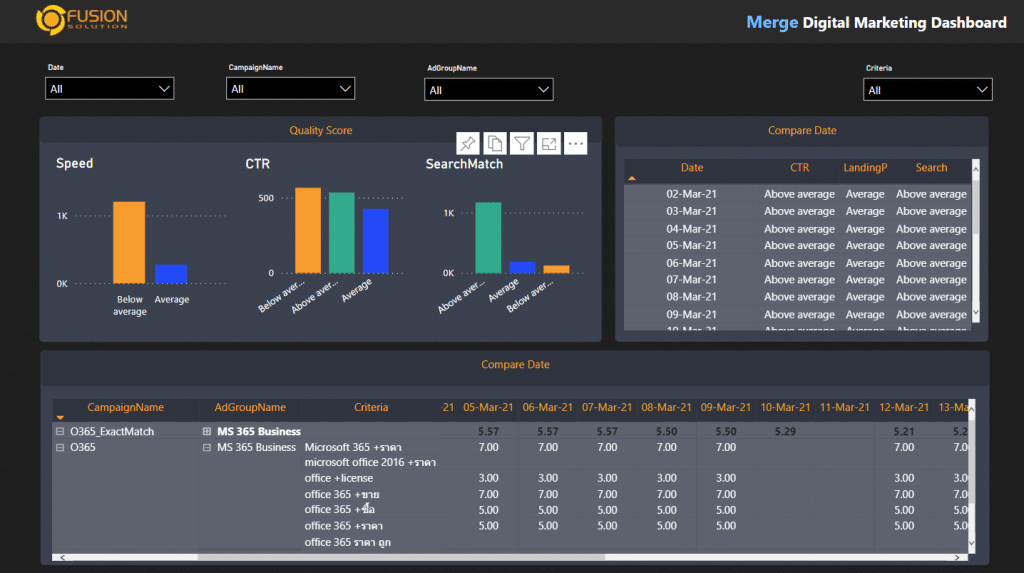The width and height of the screenshot is (1024, 573).
Task: Select the 'office +license' criteria row
Action: pos(338,478)
